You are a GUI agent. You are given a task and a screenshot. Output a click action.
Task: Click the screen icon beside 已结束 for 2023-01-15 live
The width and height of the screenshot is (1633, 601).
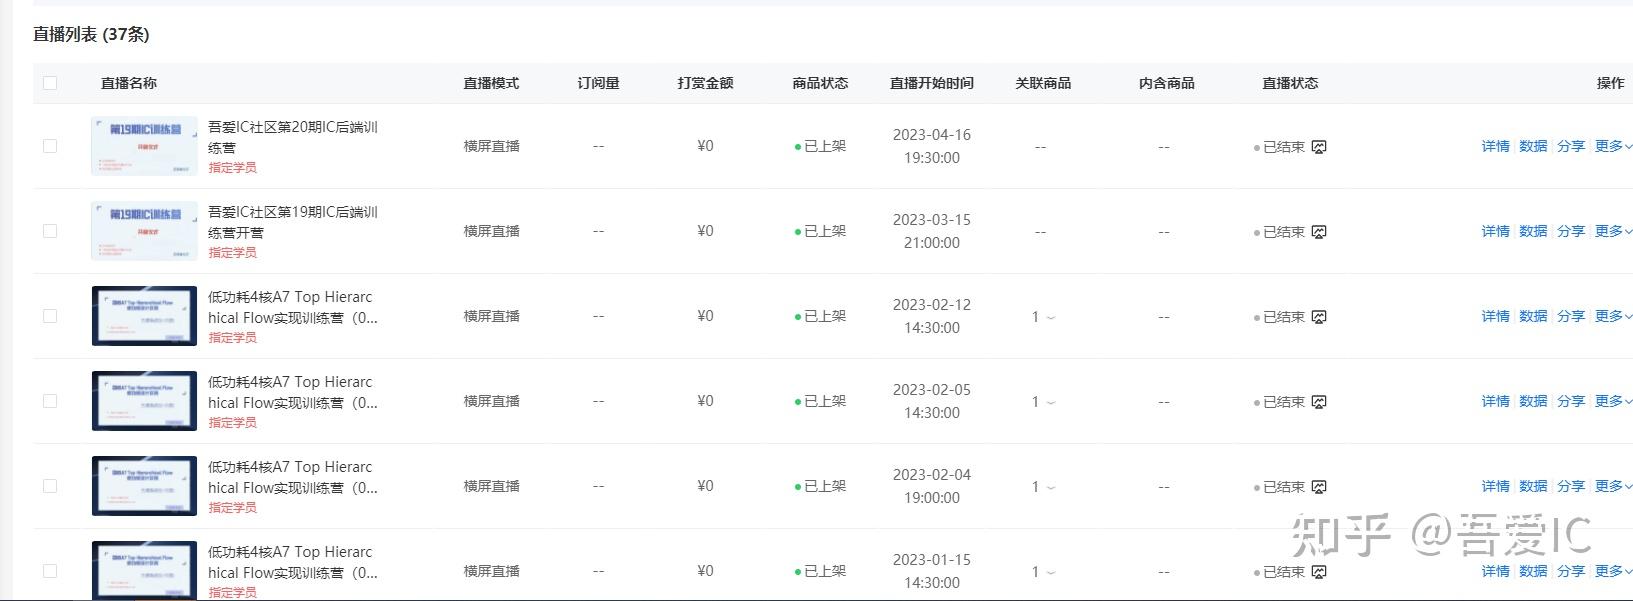click(x=1319, y=572)
